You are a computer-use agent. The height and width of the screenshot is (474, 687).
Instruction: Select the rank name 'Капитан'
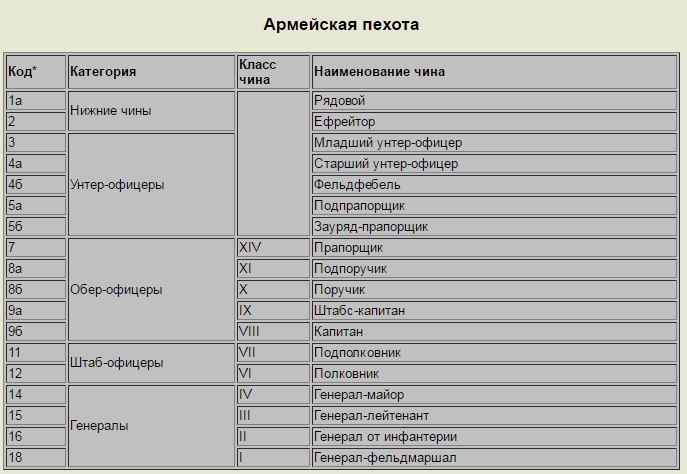coord(494,332)
